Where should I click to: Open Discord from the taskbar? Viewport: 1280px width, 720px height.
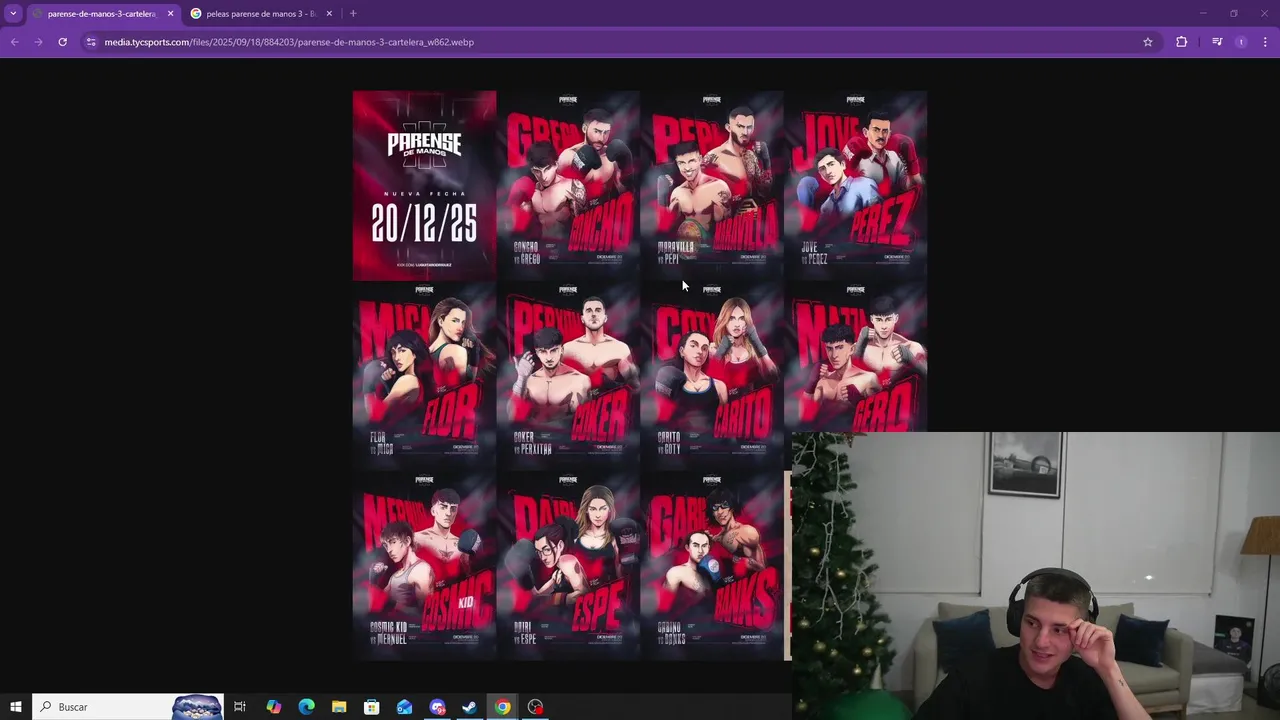tap(437, 707)
